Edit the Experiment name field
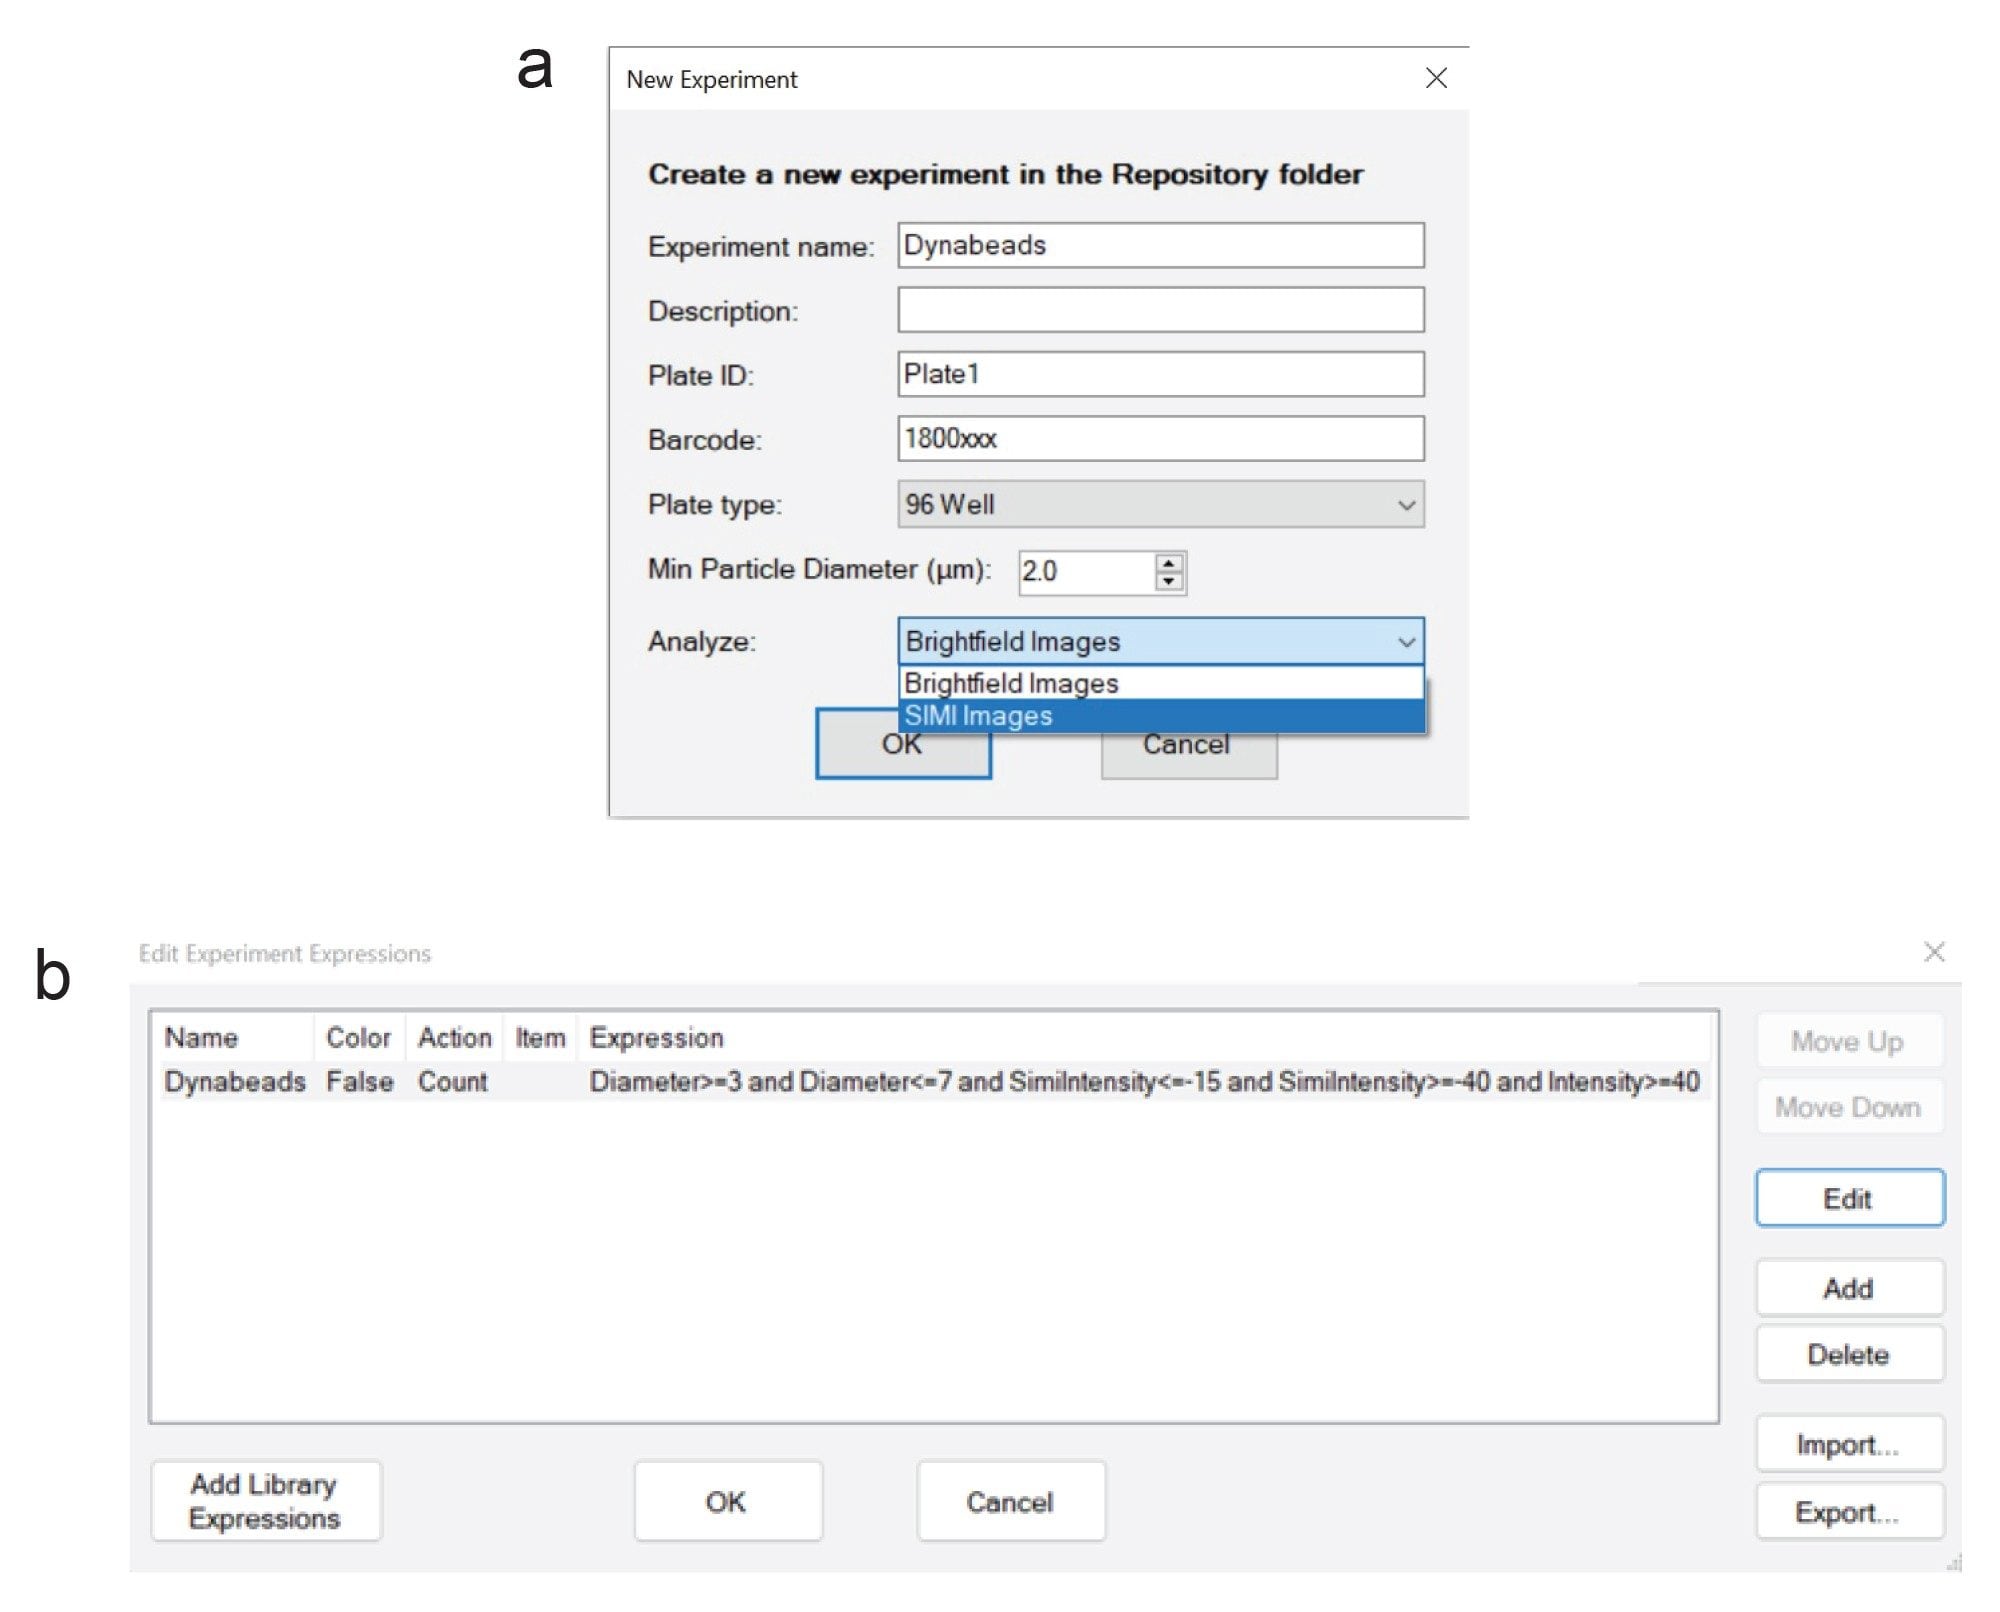This screenshot has width=2000, height=1612. pos(1161,243)
